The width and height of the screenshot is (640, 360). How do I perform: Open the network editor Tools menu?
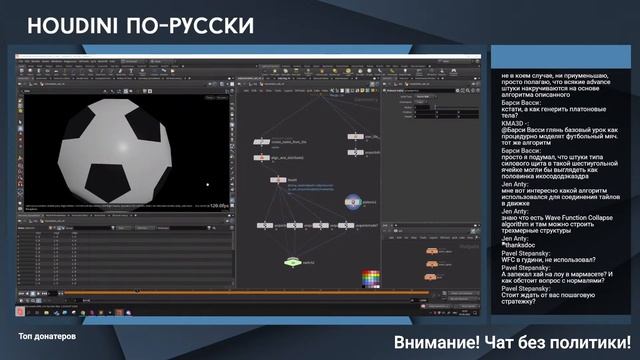278,91
